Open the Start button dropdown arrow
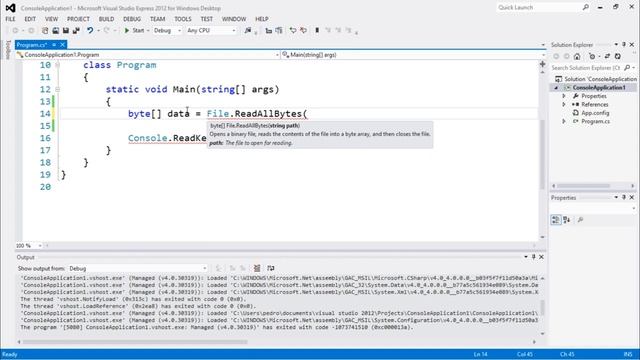This screenshot has width=640, height=360. (148, 31)
